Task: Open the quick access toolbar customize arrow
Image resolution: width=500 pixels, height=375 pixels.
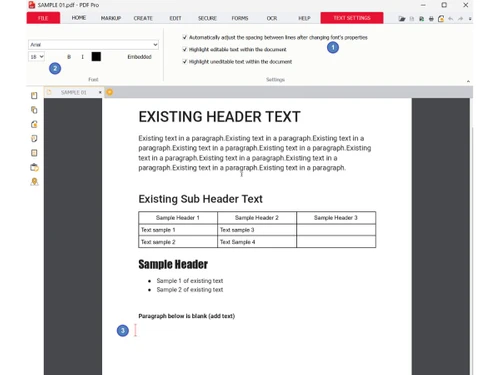Action: 470,19
